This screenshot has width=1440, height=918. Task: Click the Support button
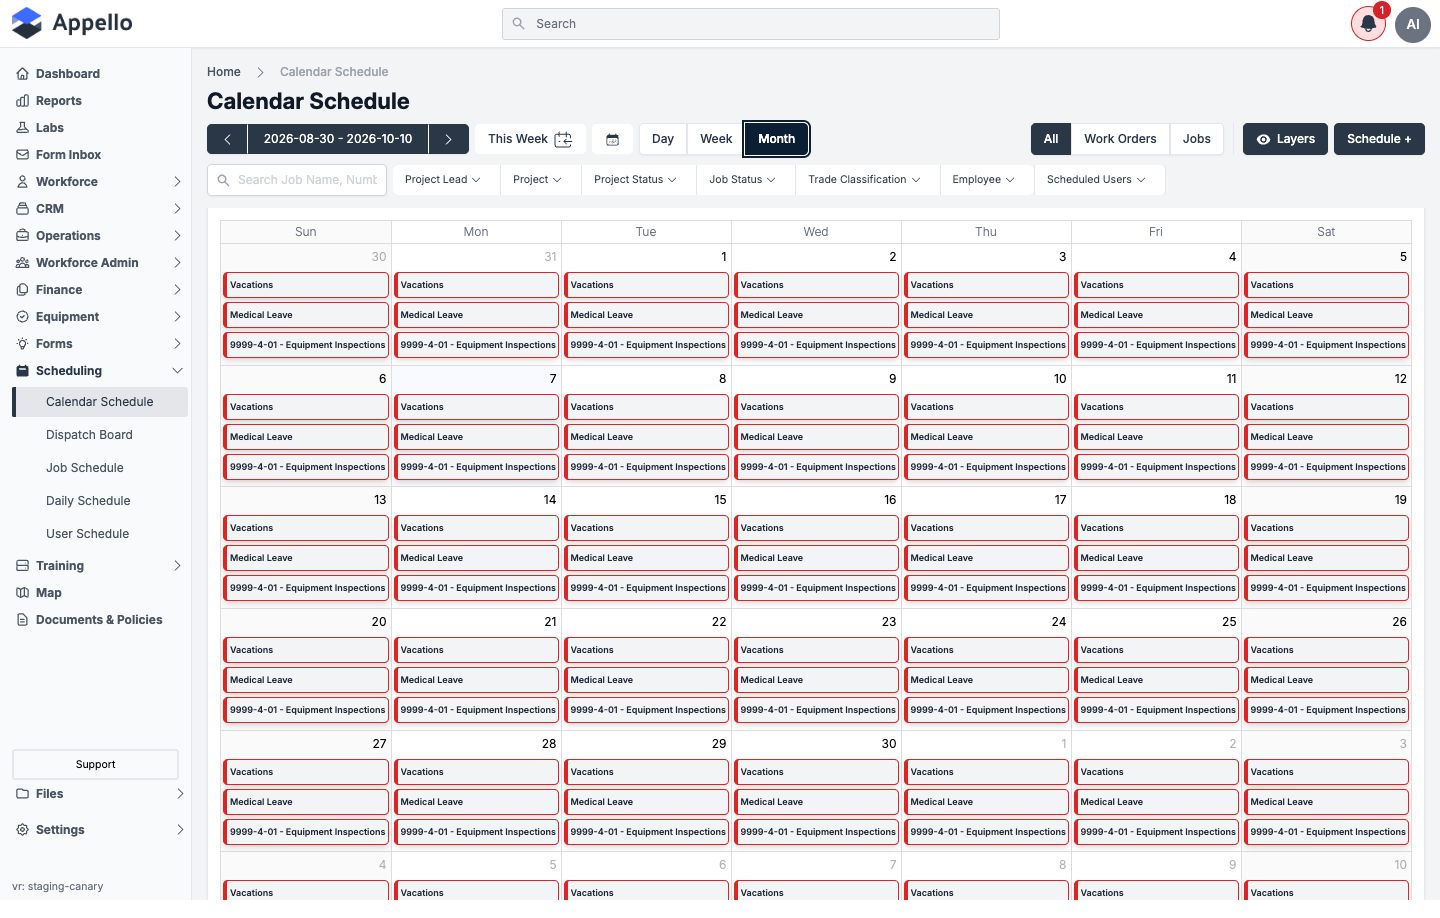pyautogui.click(x=96, y=764)
